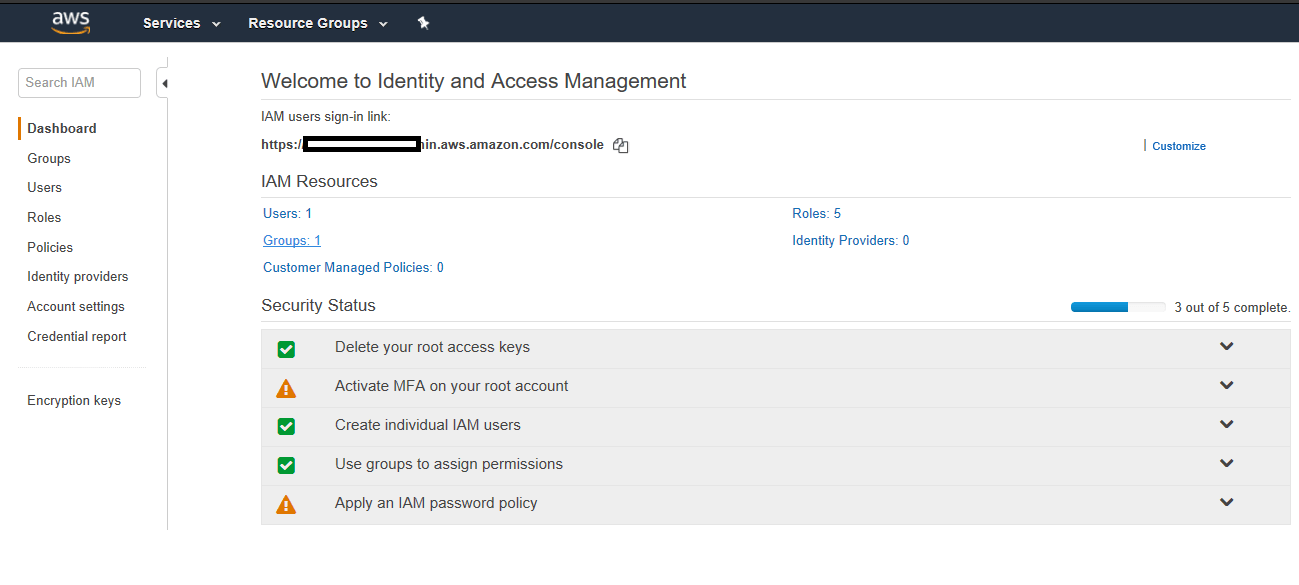The width and height of the screenshot is (1299, 585).
Task: Copy the IAM sign-in link icon
Action: click(x=621, y=145)
